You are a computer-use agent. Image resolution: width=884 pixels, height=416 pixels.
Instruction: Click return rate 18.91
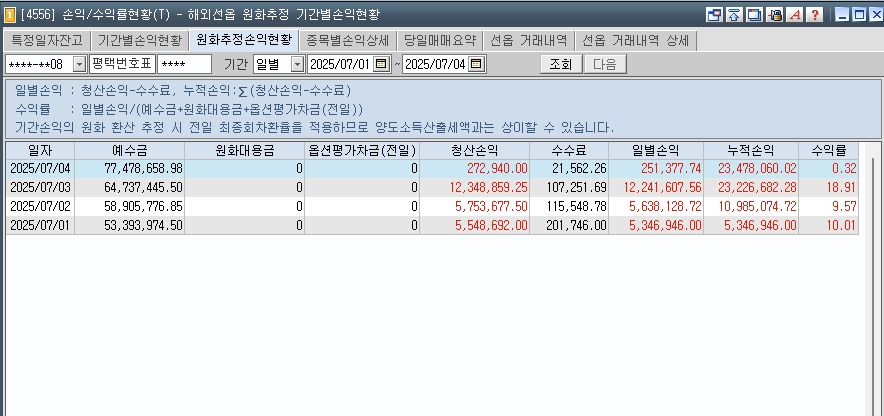tap(844, 188)
